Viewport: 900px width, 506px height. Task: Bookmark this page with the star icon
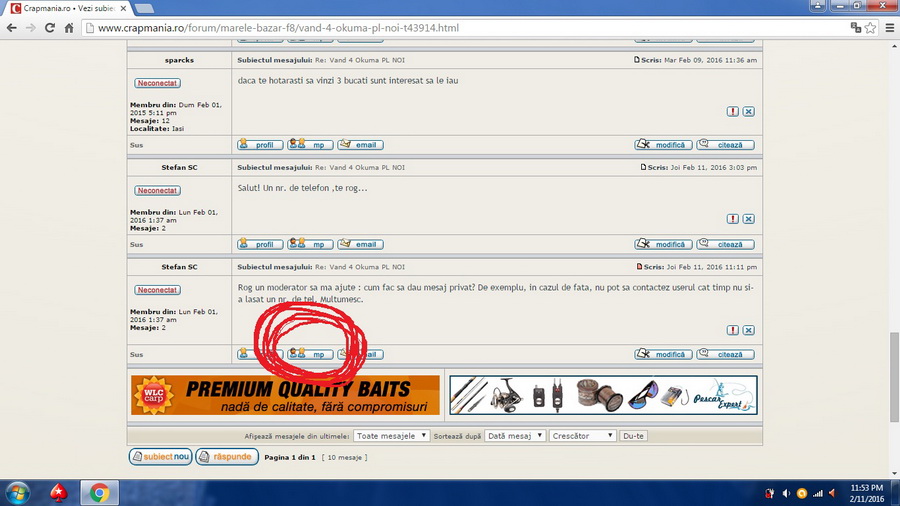coord(871,28)
